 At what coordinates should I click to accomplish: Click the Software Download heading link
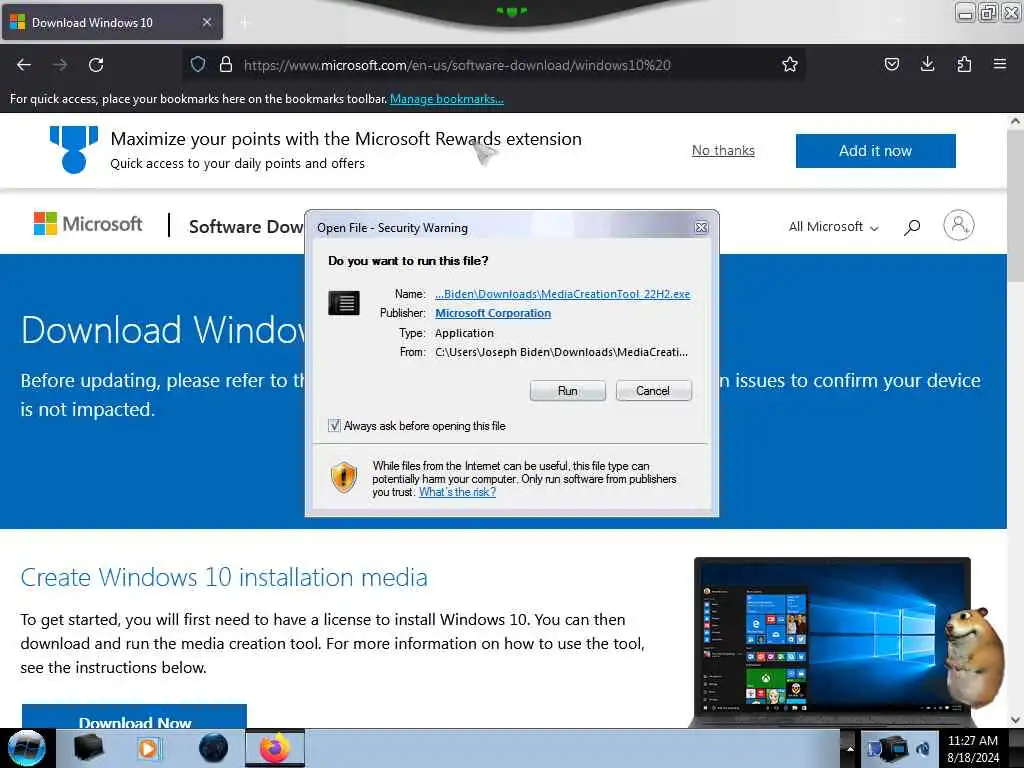(x=246, y=227)
